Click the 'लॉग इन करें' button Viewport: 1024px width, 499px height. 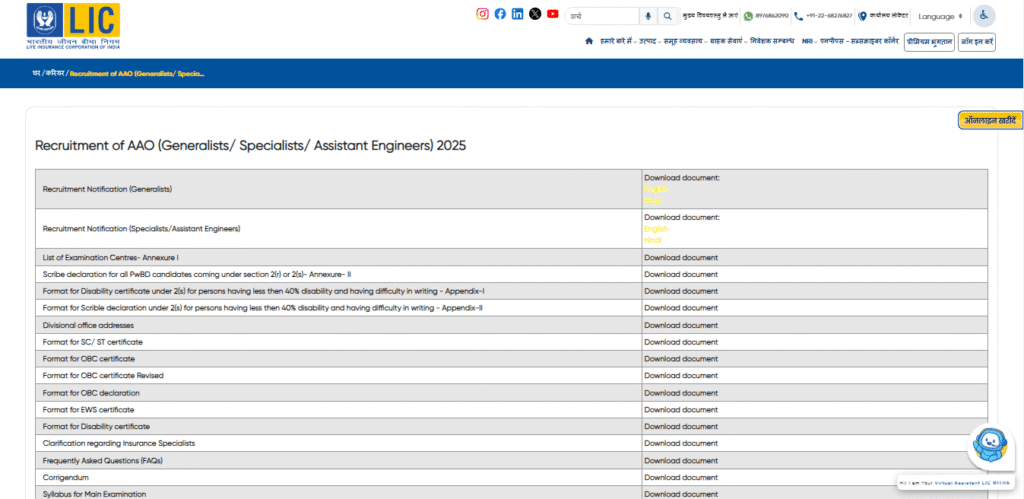coord(976,42)
